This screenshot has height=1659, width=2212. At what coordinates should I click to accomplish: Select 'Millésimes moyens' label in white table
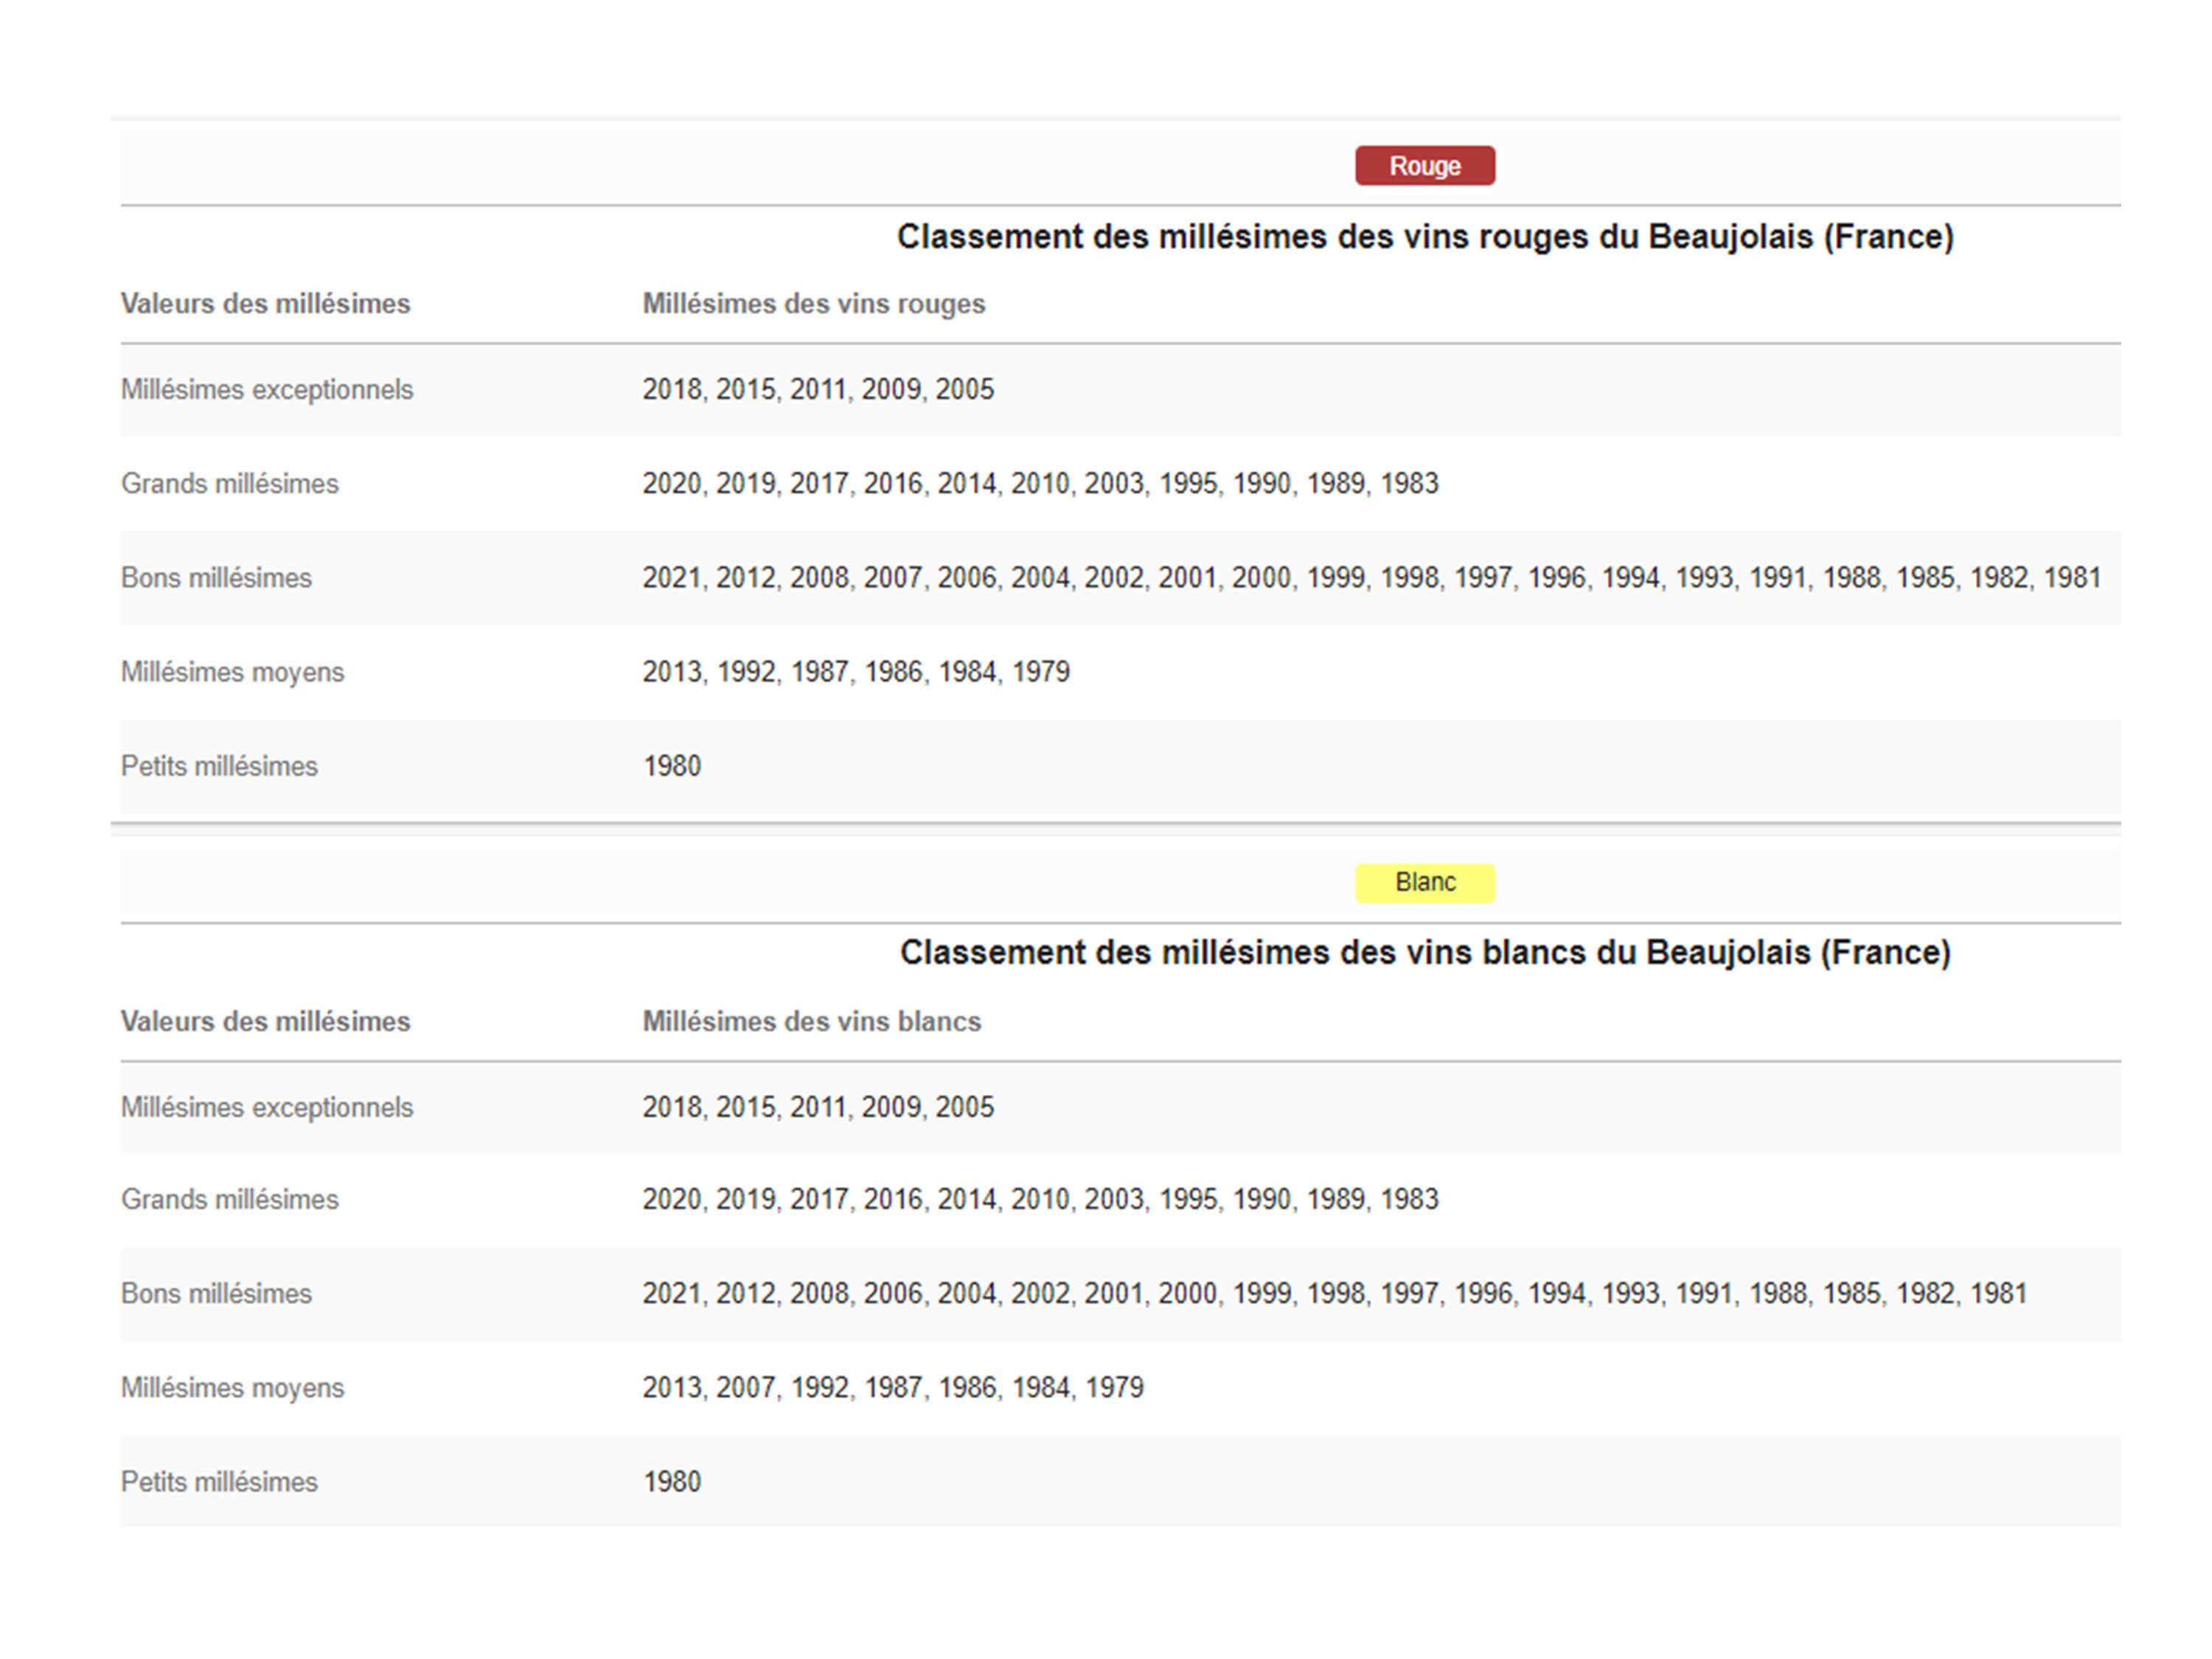tap(232, 1388)
